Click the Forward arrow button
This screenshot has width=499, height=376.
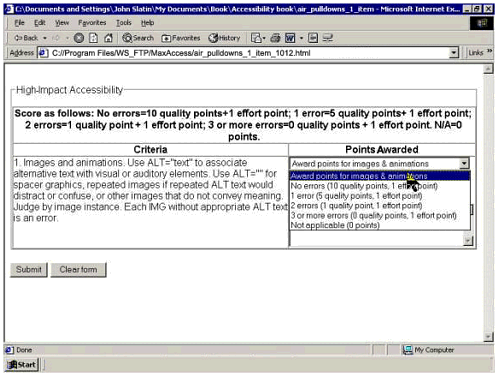click(x=57, y=38)
